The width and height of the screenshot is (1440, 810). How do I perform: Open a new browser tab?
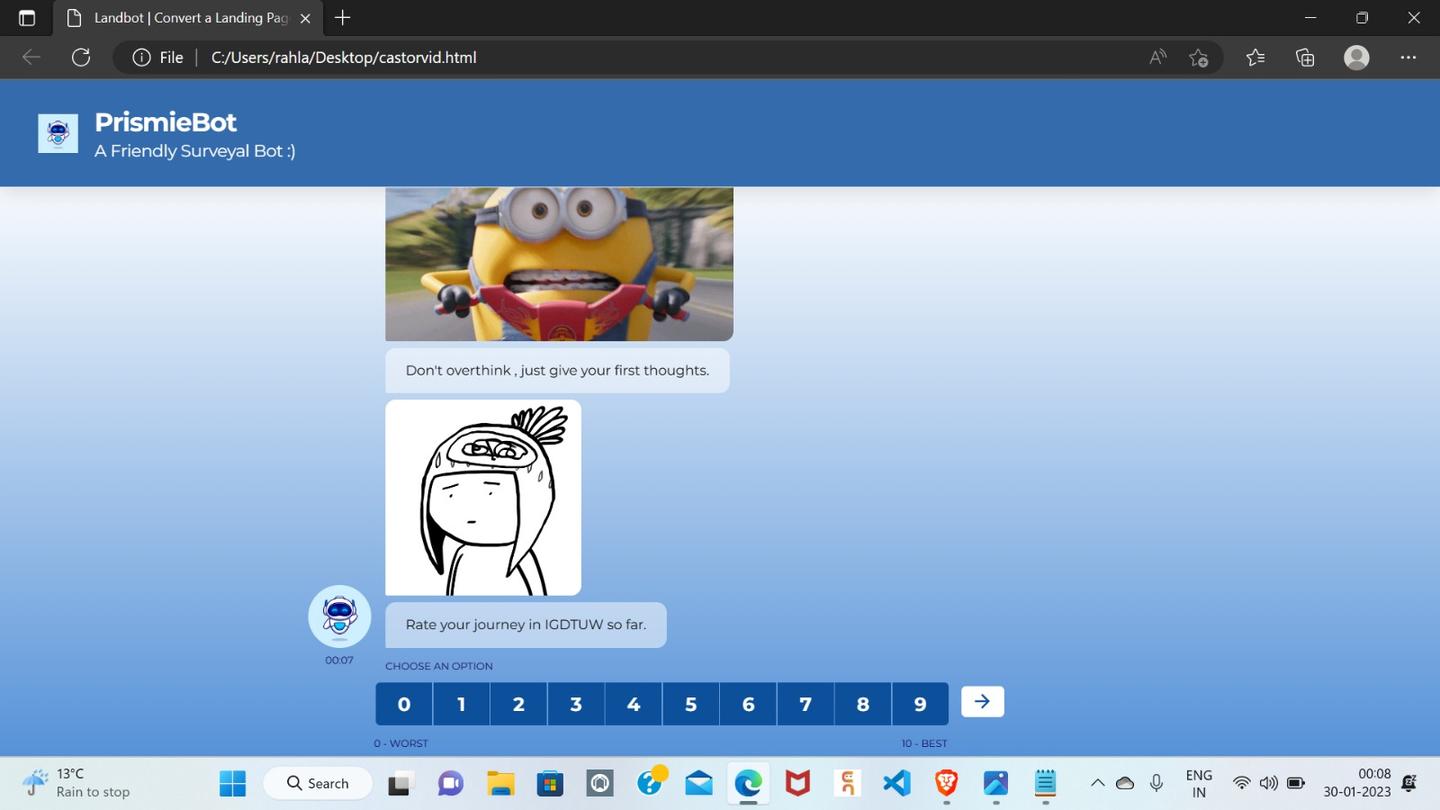[x=342, y=18]
